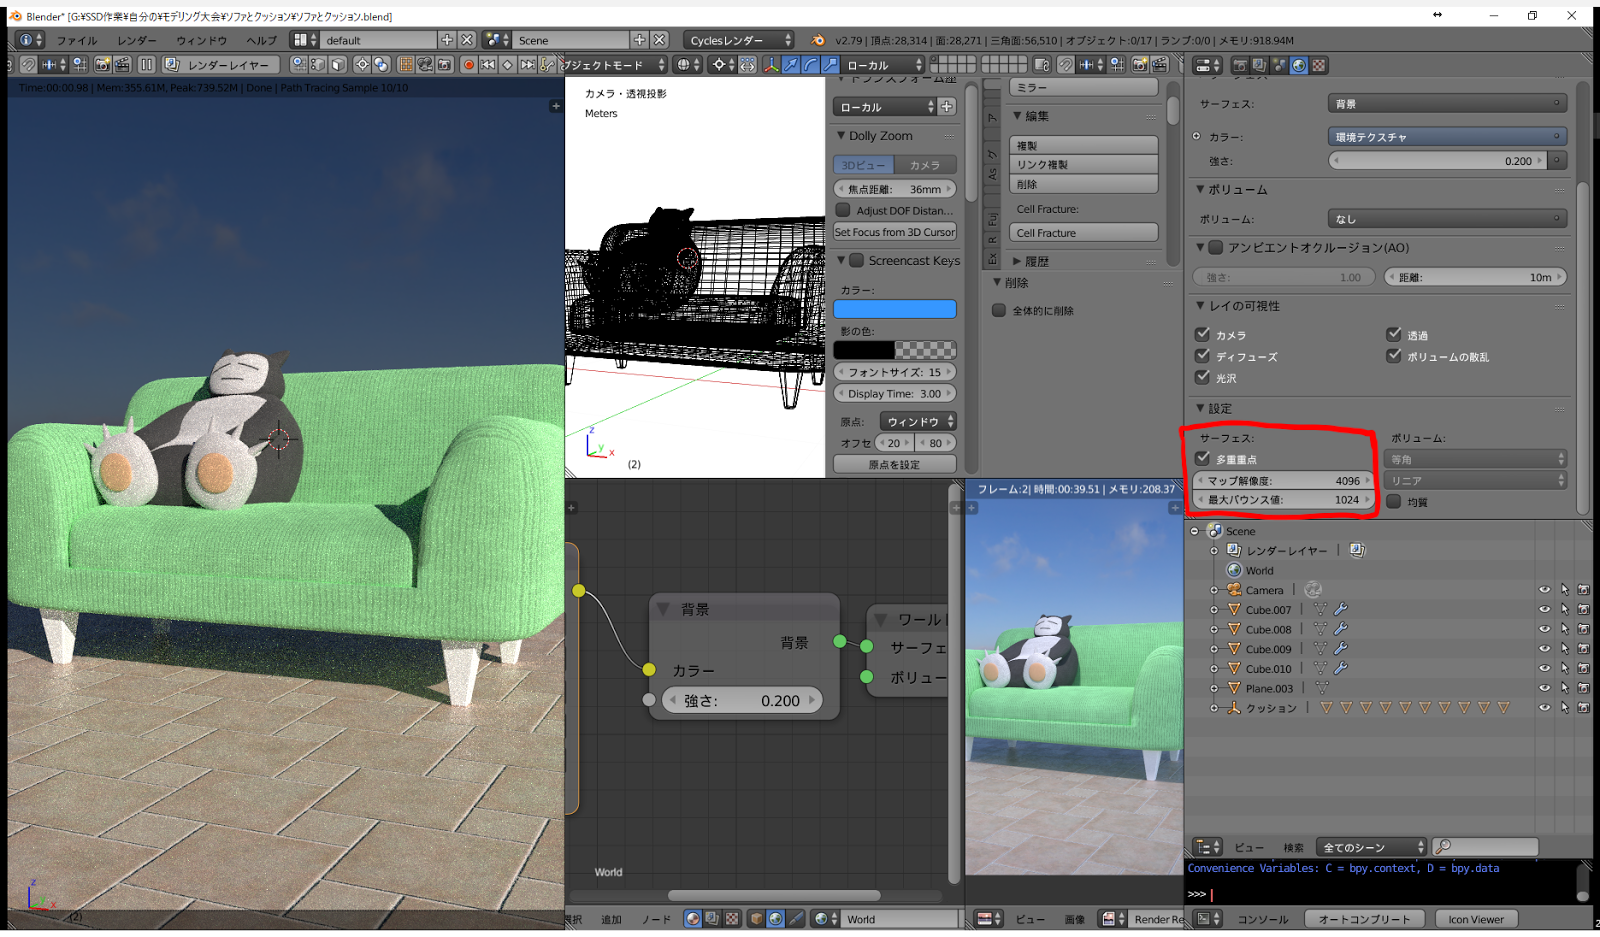
Task: Click the wrench modifier icon on Cube.007
Action: 1341,609
